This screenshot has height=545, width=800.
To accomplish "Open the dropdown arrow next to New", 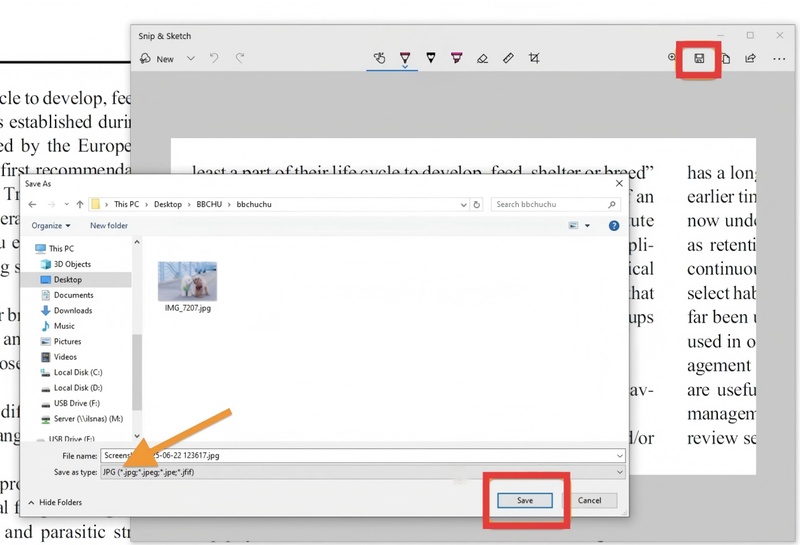I will (x=190, y=59).
